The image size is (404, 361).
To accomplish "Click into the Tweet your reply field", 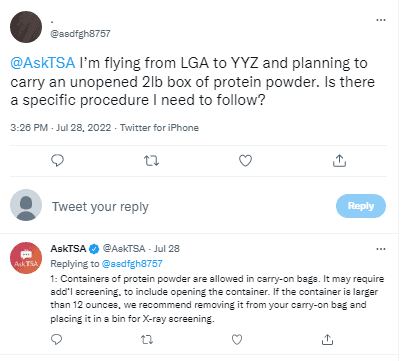I will click(190, 207).
